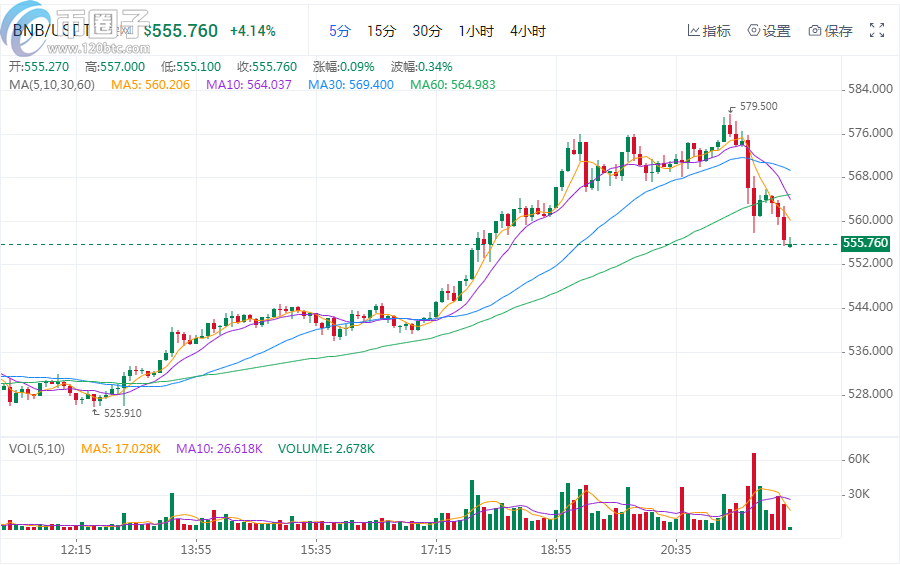Switch to the 15分 timeframe
The height and width of the screenshot is (565, 900).
[x=382, y=31]
